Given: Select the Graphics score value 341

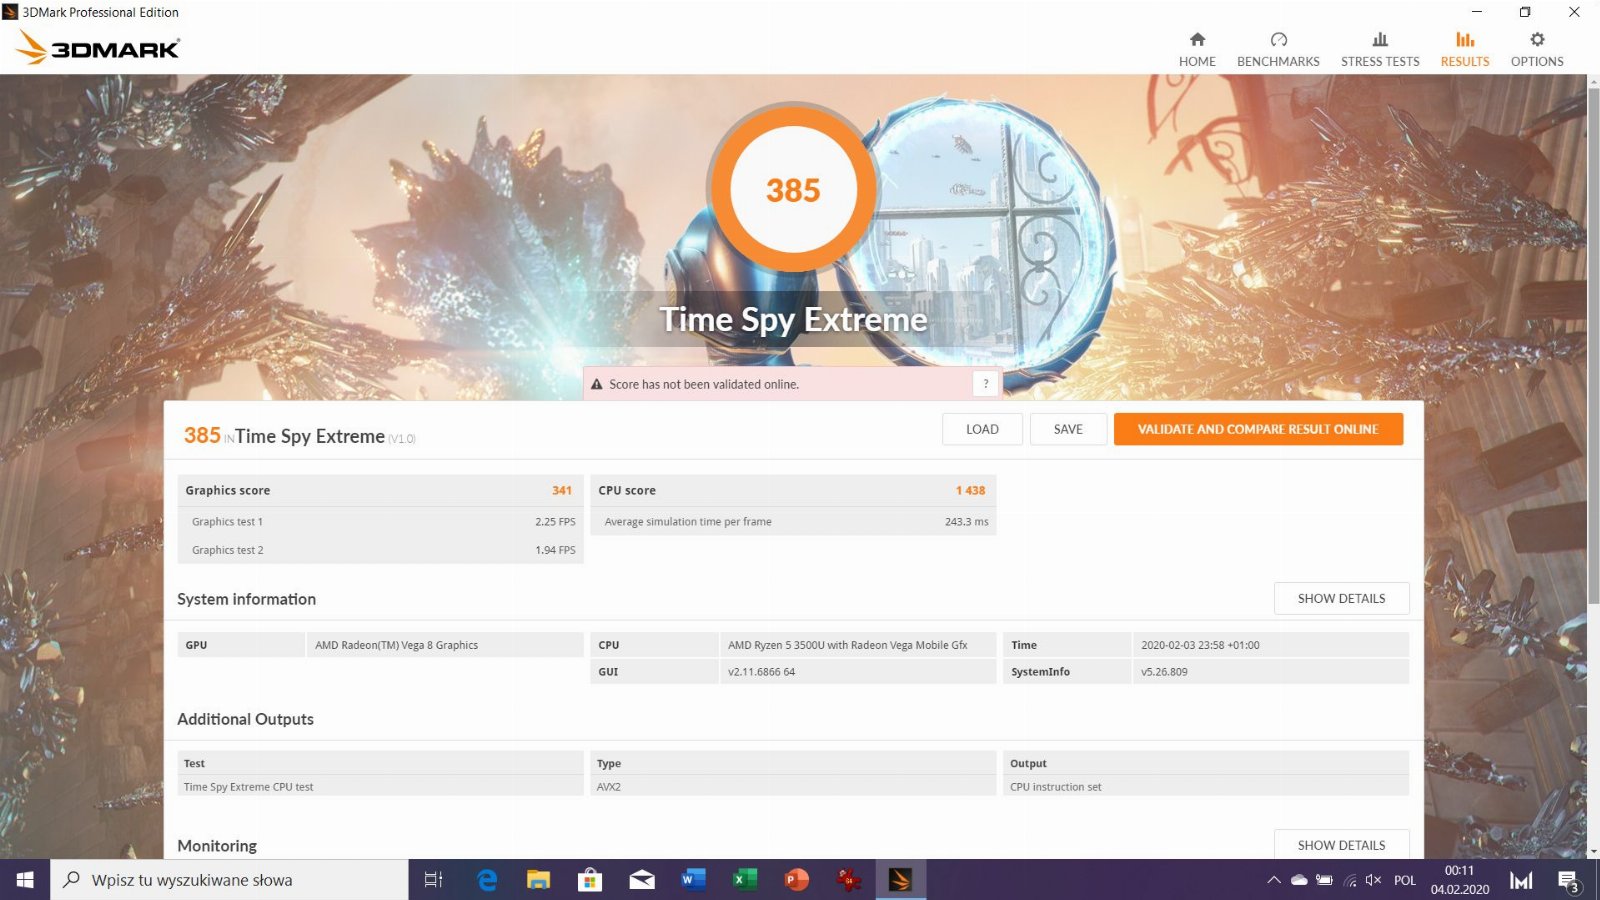Looking at the screenshot, I should point(562,490).
